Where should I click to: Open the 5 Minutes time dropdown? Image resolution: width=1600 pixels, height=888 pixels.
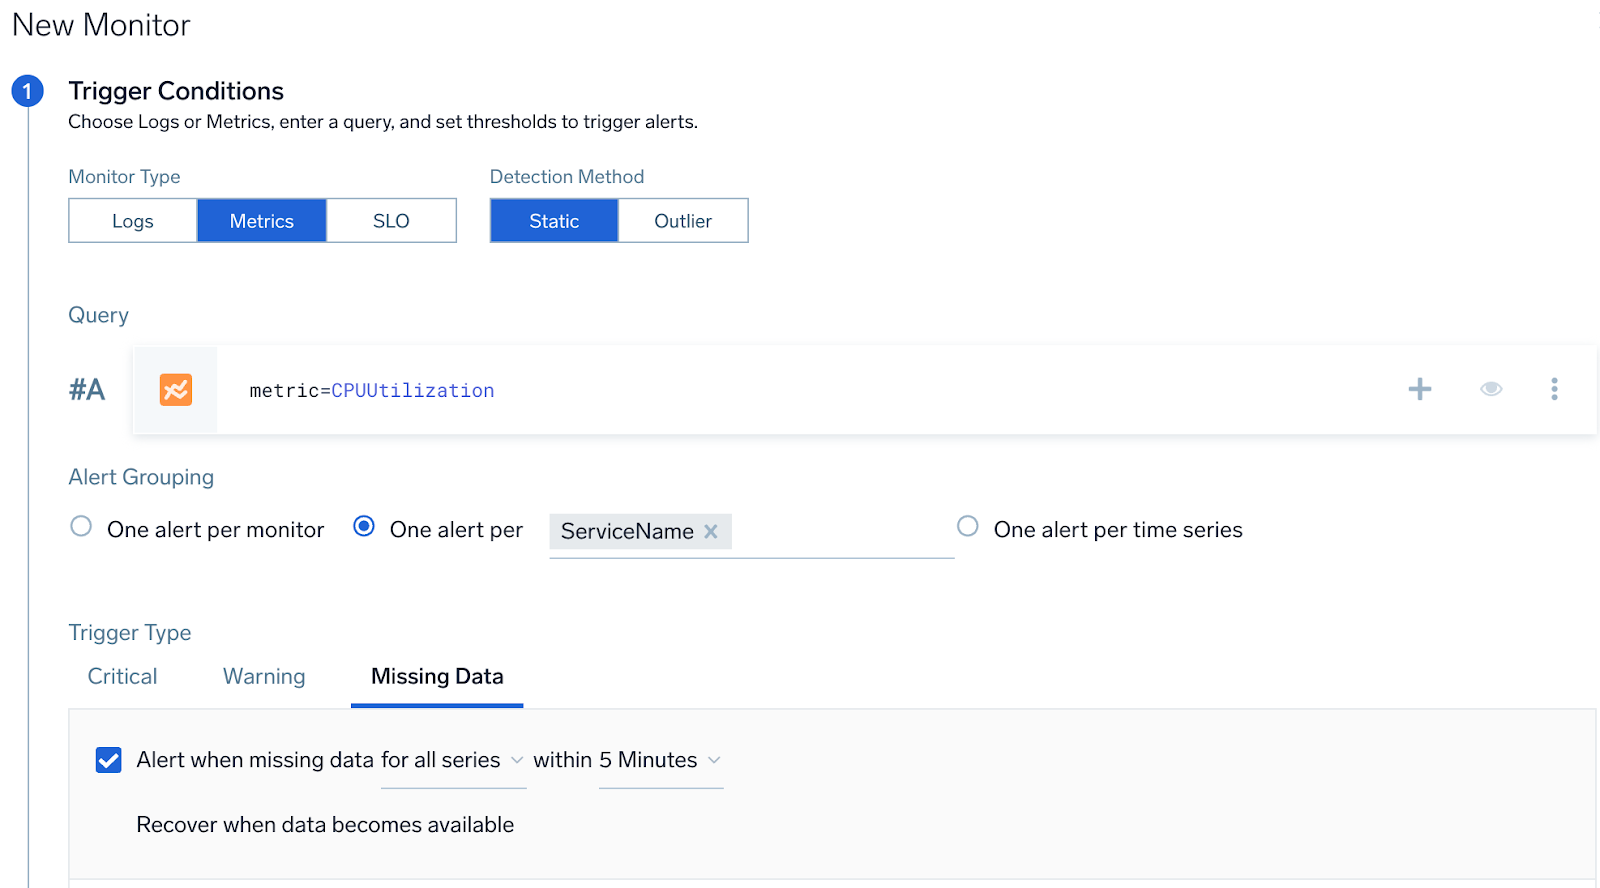660,761
